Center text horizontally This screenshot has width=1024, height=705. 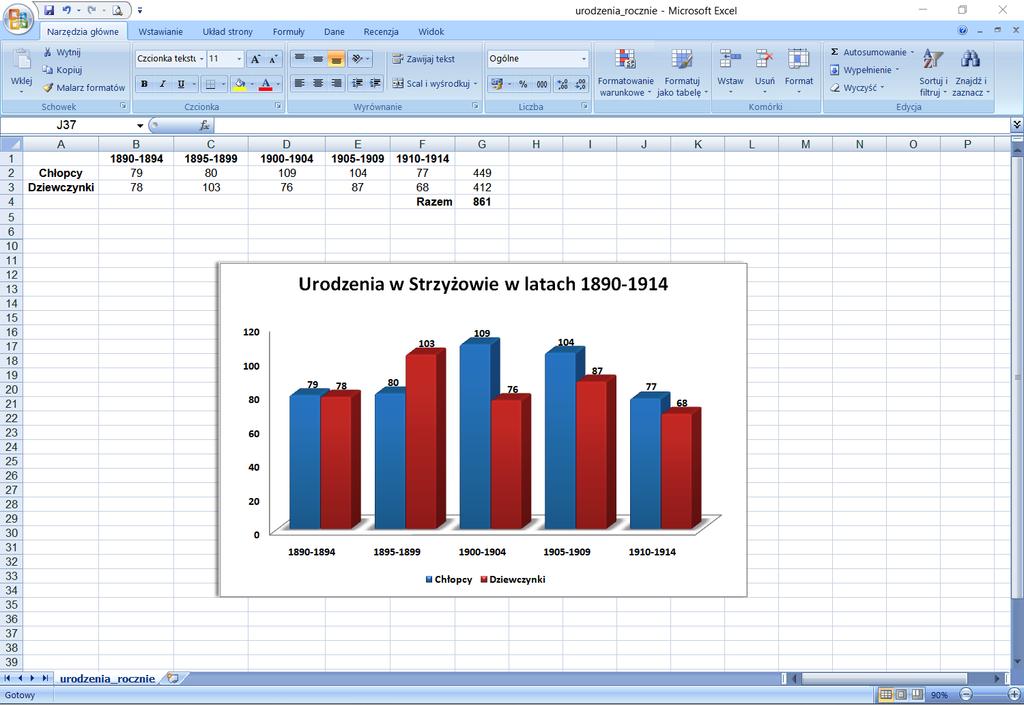coord(317,84)
